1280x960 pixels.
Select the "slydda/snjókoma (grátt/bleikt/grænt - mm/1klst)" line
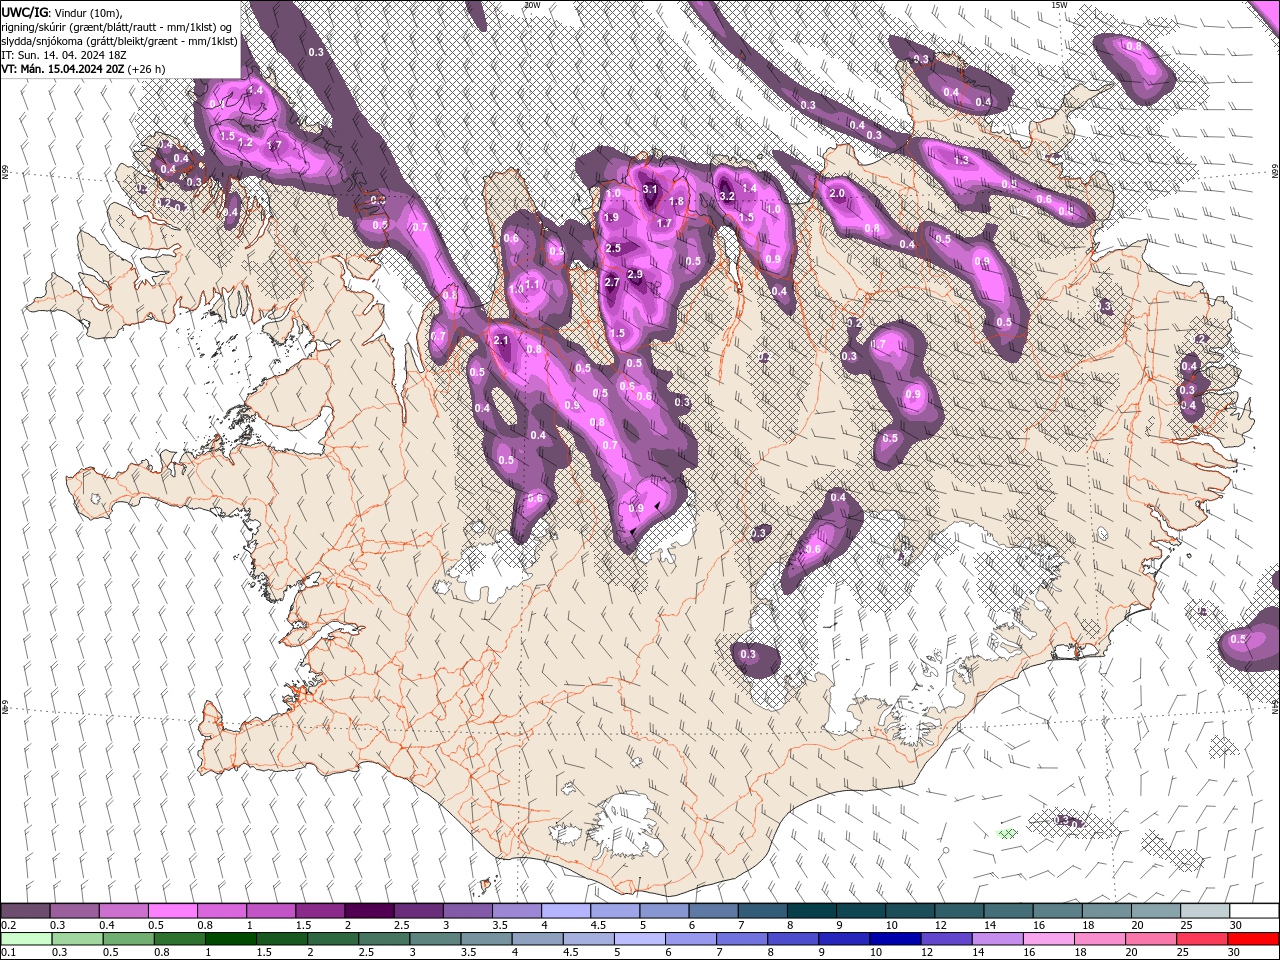[119, 41]
